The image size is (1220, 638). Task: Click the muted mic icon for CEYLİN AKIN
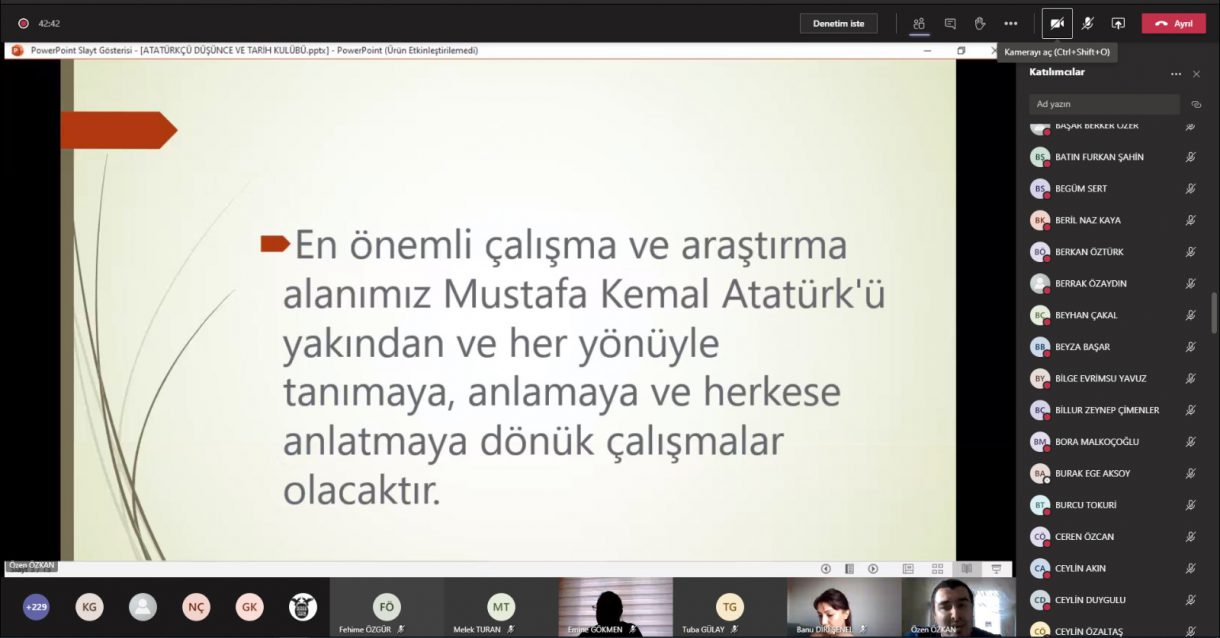click(x=1191, y=568)
